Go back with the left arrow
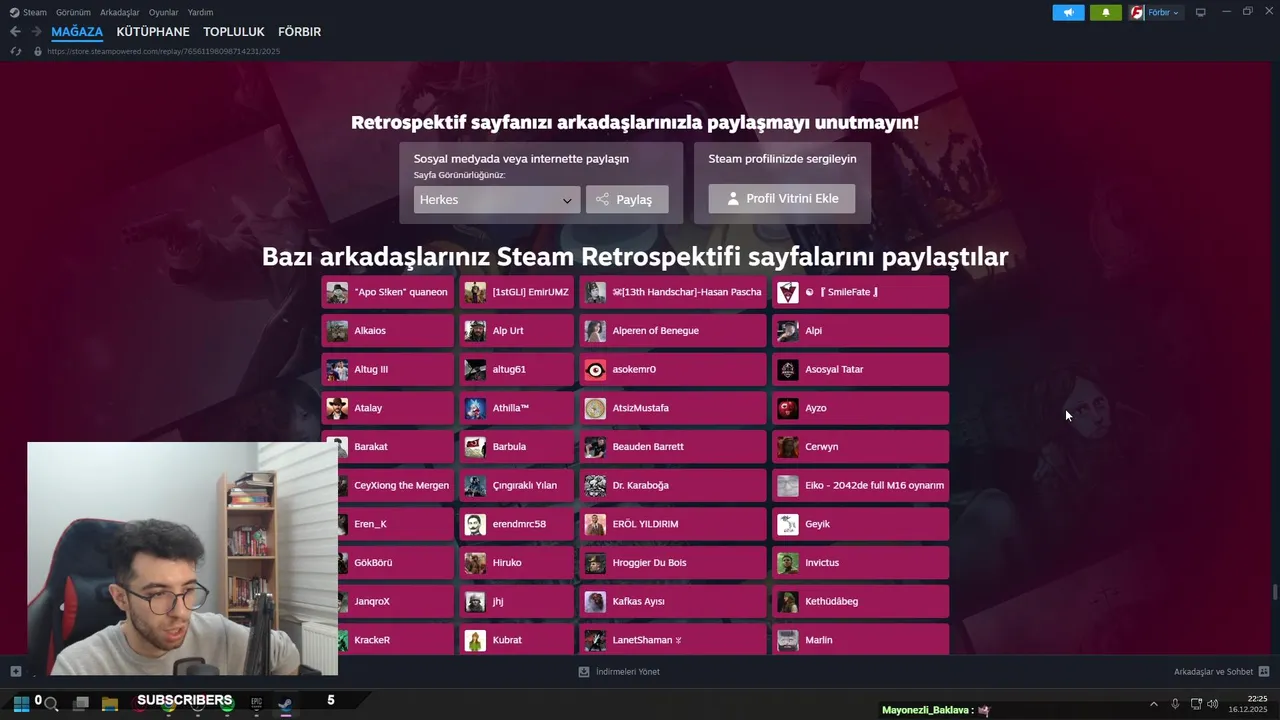The image size is (1280, 720). pyautogui.click(x=15, y=32)
